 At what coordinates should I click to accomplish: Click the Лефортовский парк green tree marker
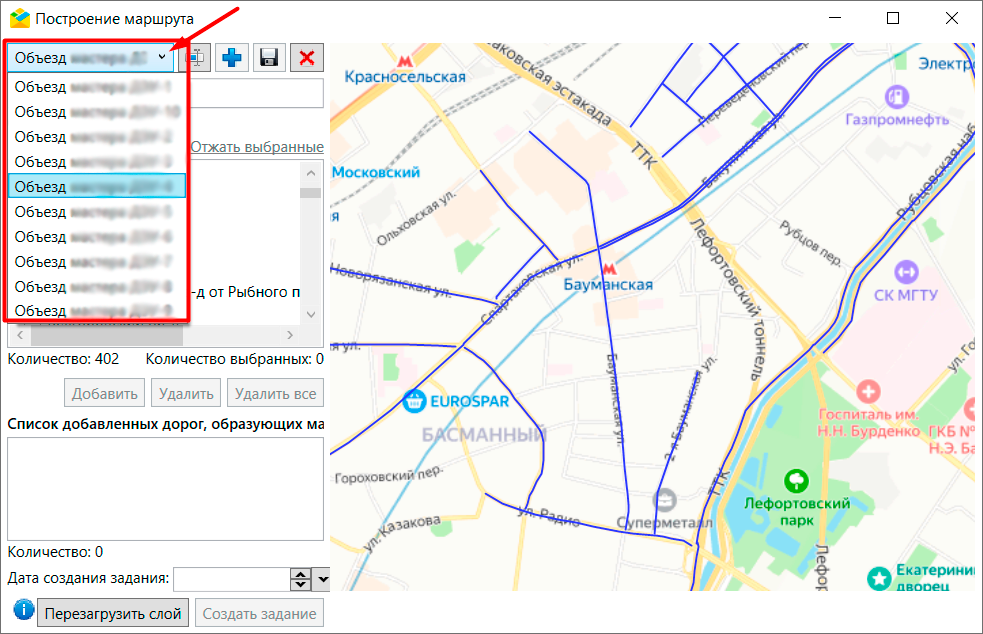pos(797,481)
